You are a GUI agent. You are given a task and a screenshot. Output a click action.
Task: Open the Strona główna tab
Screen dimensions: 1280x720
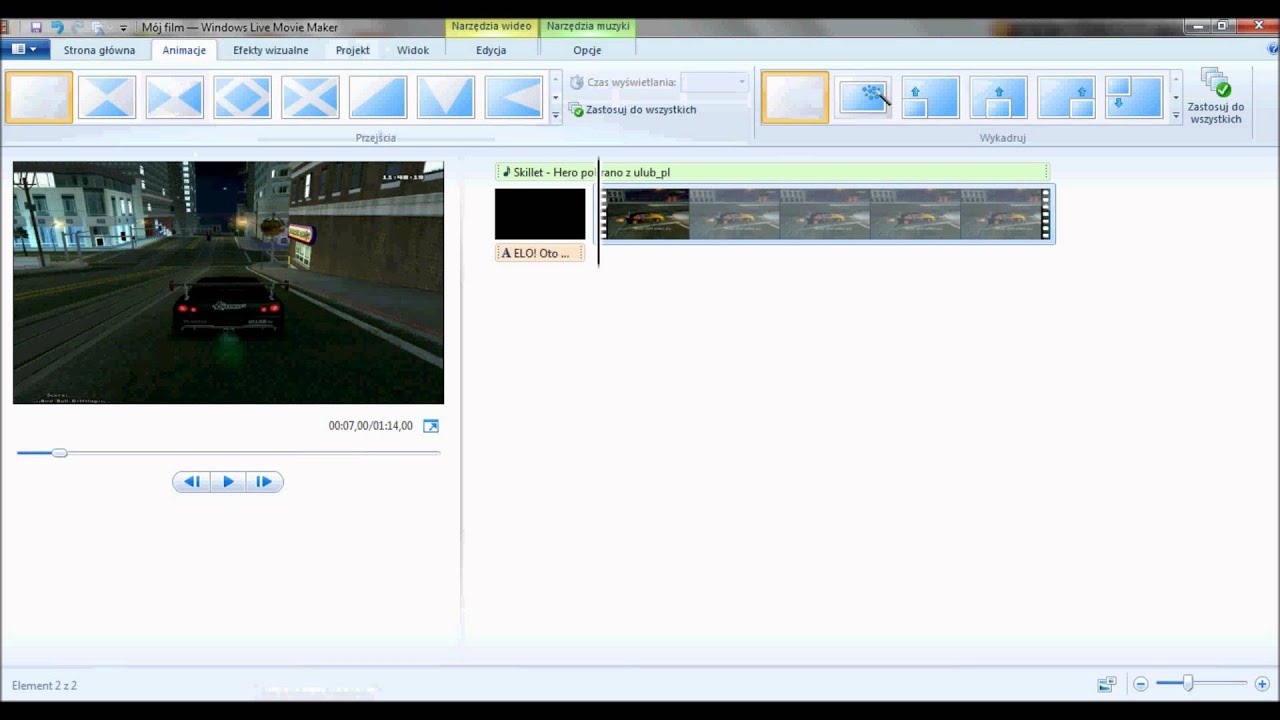pyautogui.click(x=99, y=50)
